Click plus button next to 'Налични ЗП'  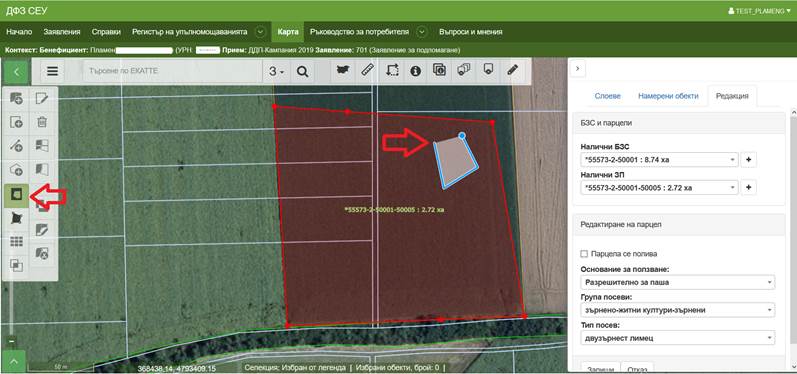tap(748, 188)
